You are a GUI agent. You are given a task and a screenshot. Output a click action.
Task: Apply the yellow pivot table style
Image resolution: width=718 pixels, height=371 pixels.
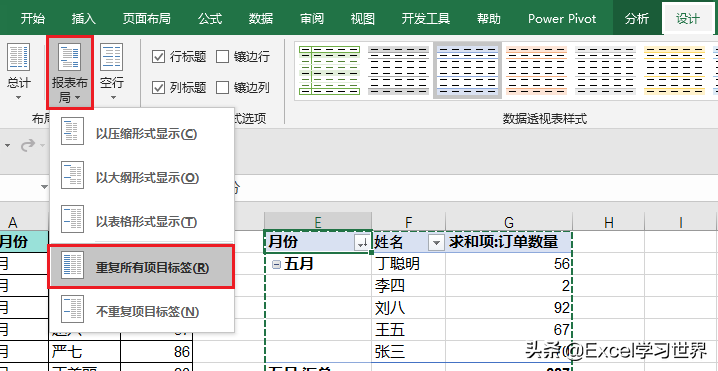pos(674,71)
